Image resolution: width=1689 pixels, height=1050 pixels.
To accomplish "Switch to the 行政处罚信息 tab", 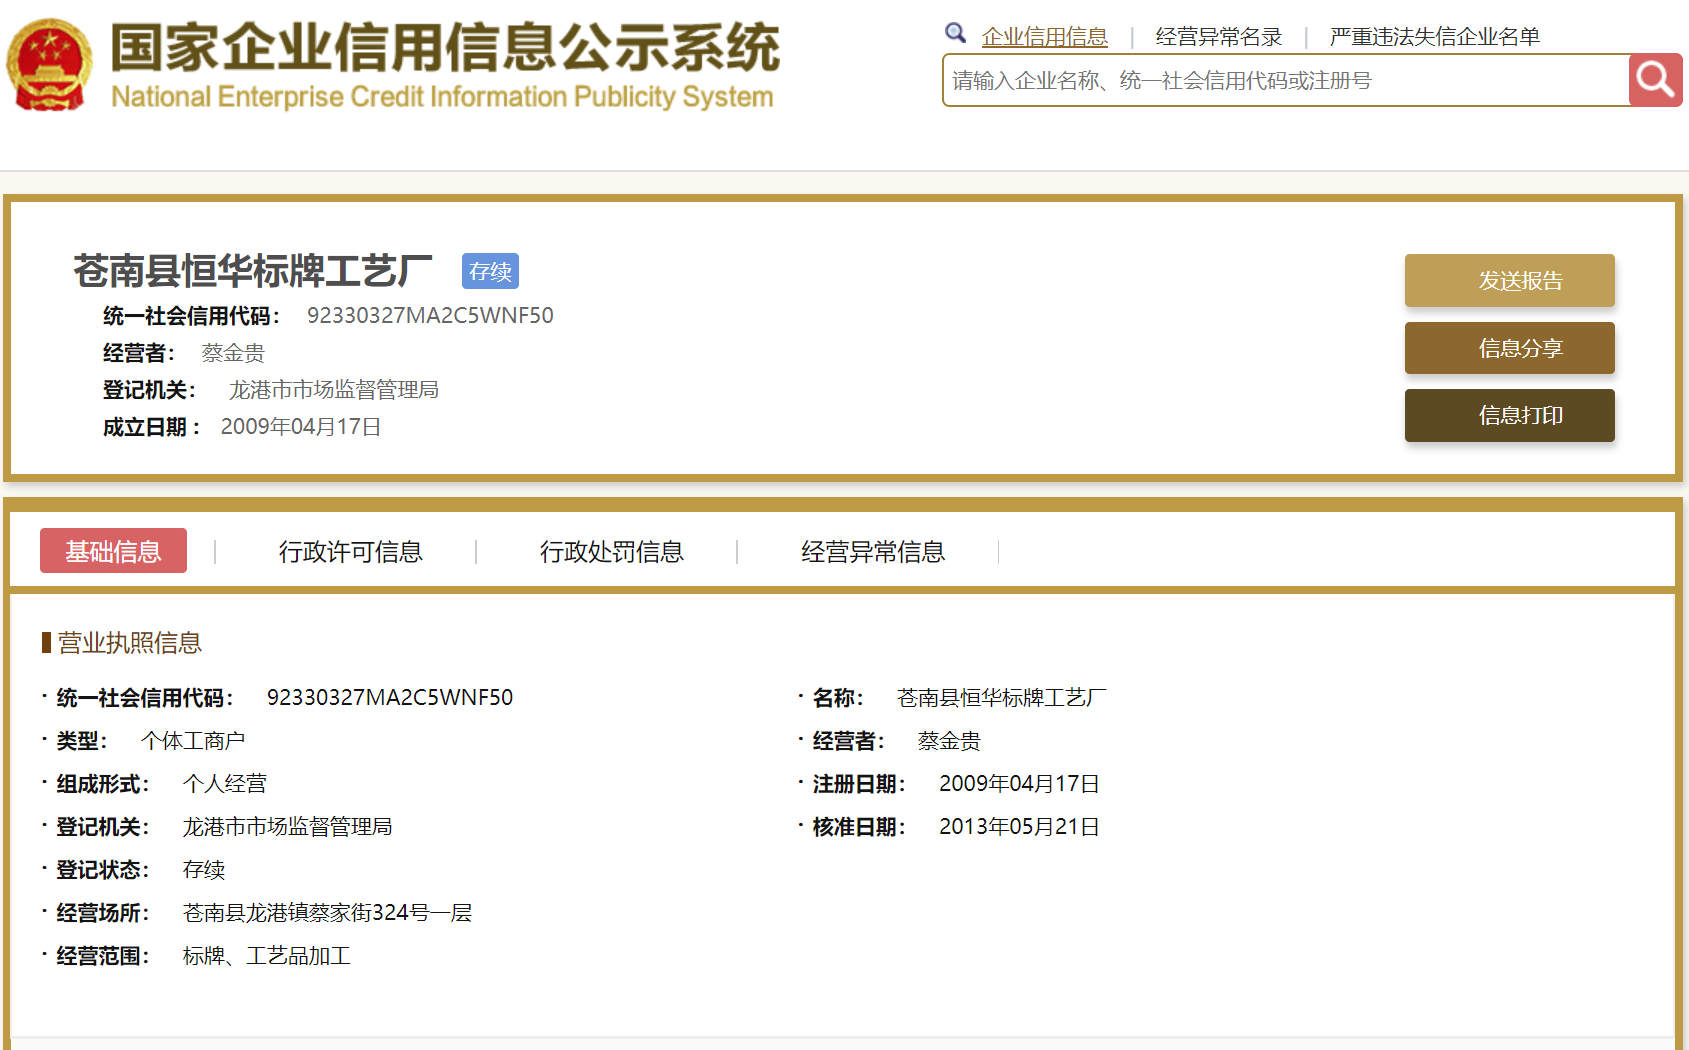I will pyautogui.click(x=611, y=551).
